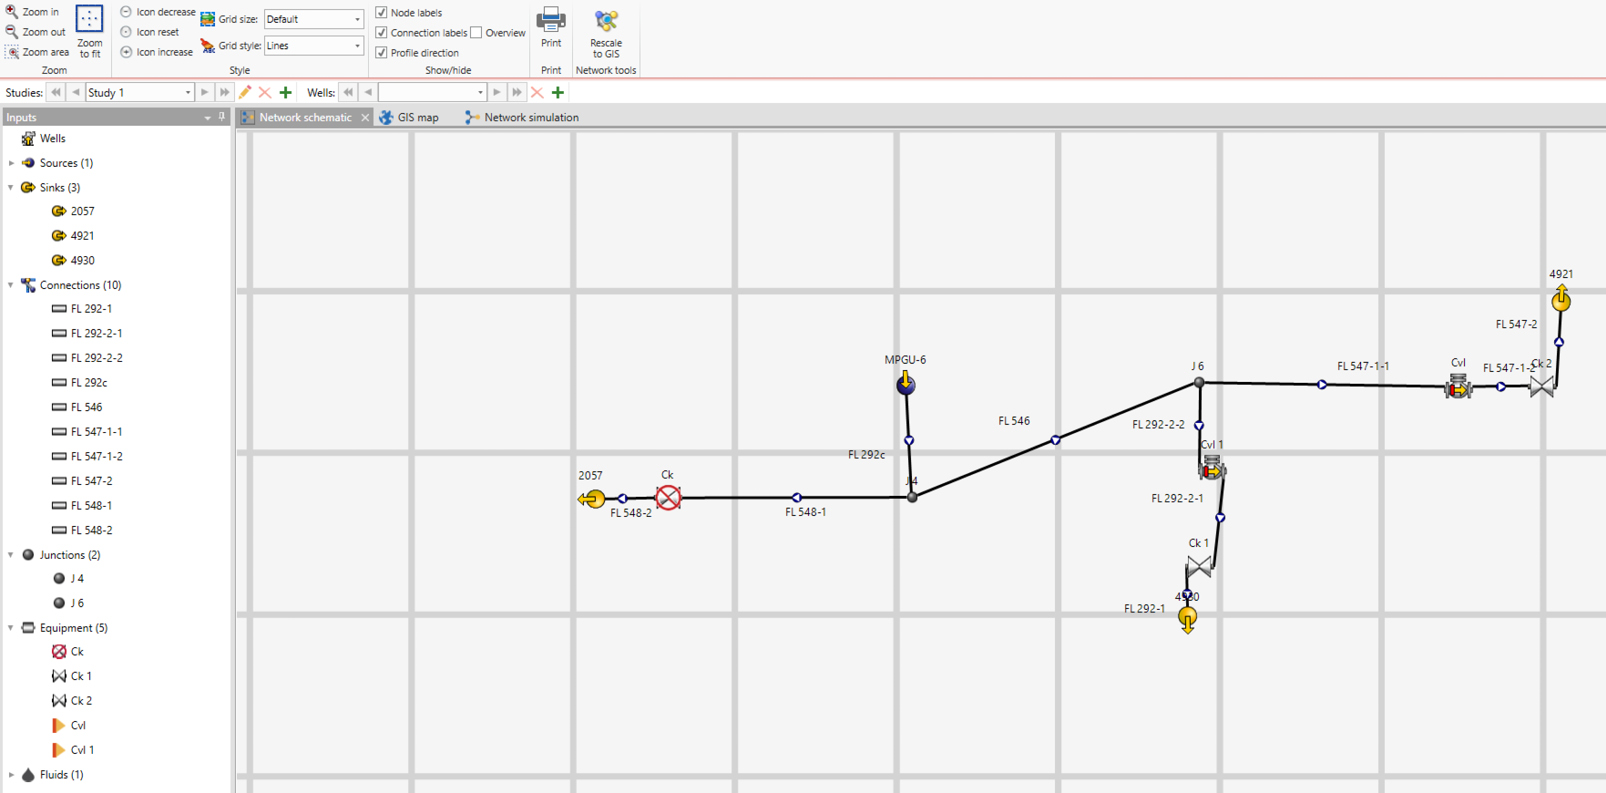Collapse the Junctions (2) tree node
The height and width of the screenshot is (793, 1606).
click(x=12, y=555)
